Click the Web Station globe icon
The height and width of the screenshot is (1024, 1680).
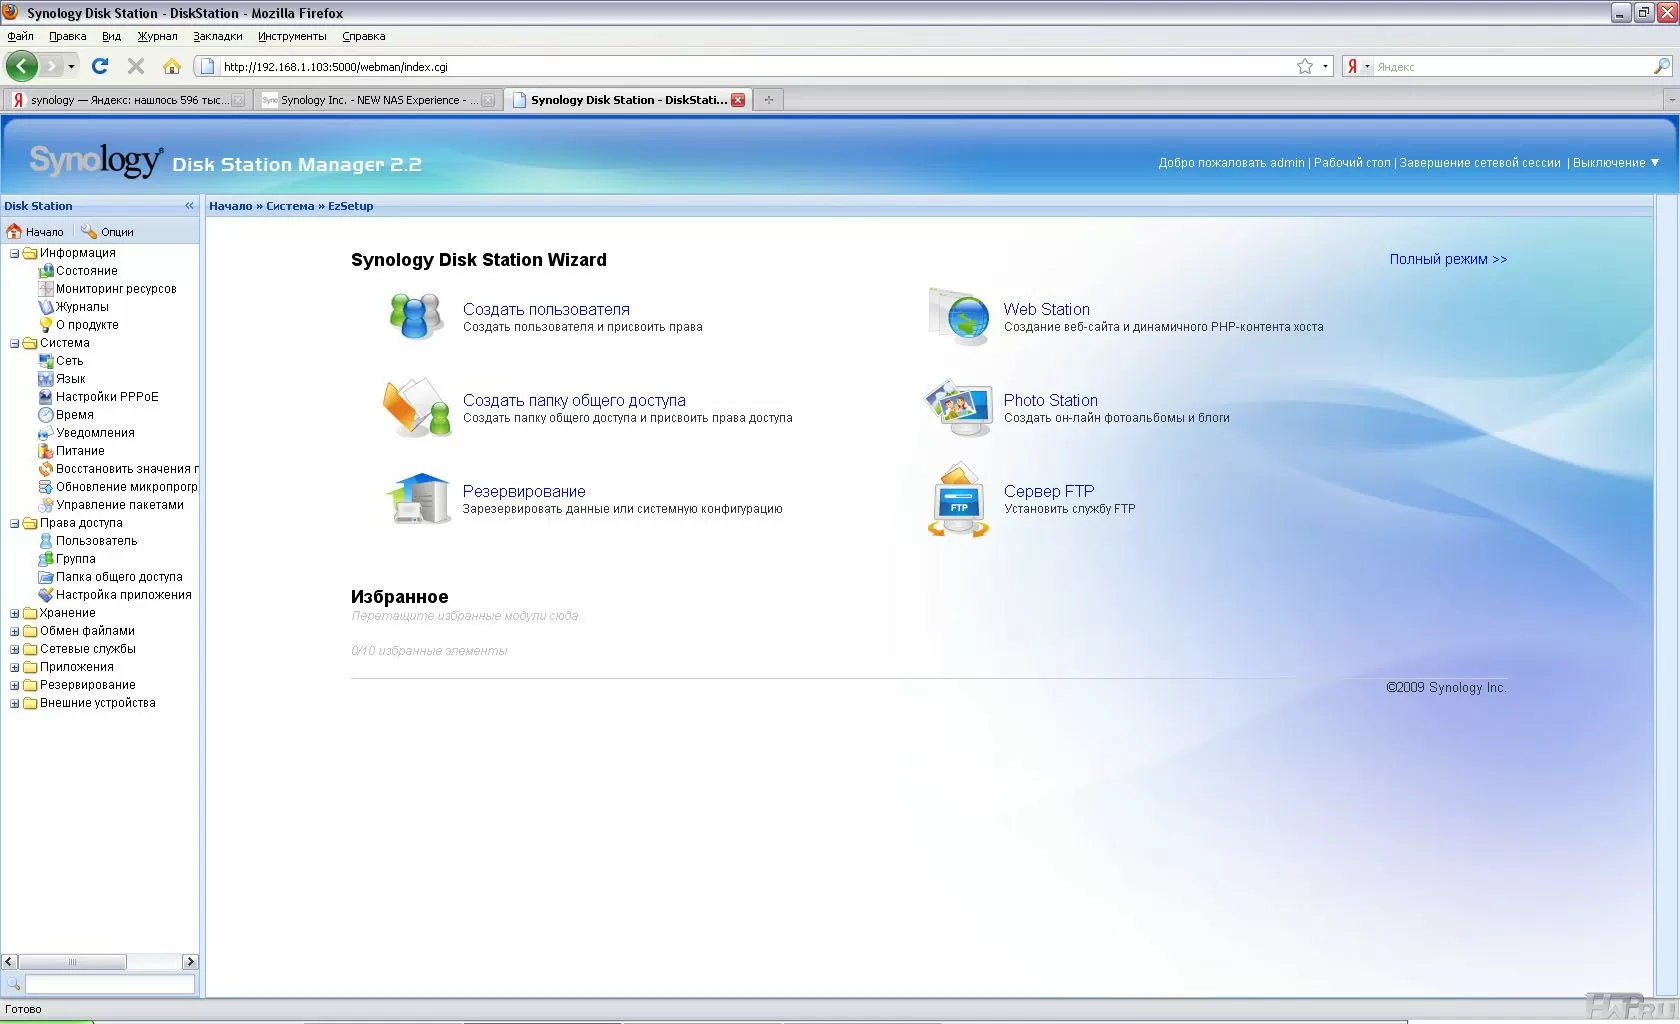click(x=959, y=317)
